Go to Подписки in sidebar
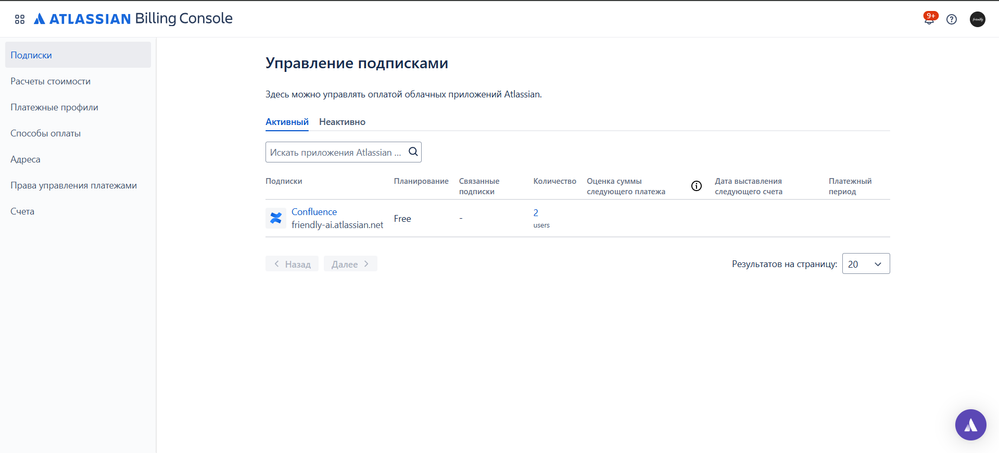The width and height of the screenshot is (999, 453). pyautogui.click(x=78, y=55)
